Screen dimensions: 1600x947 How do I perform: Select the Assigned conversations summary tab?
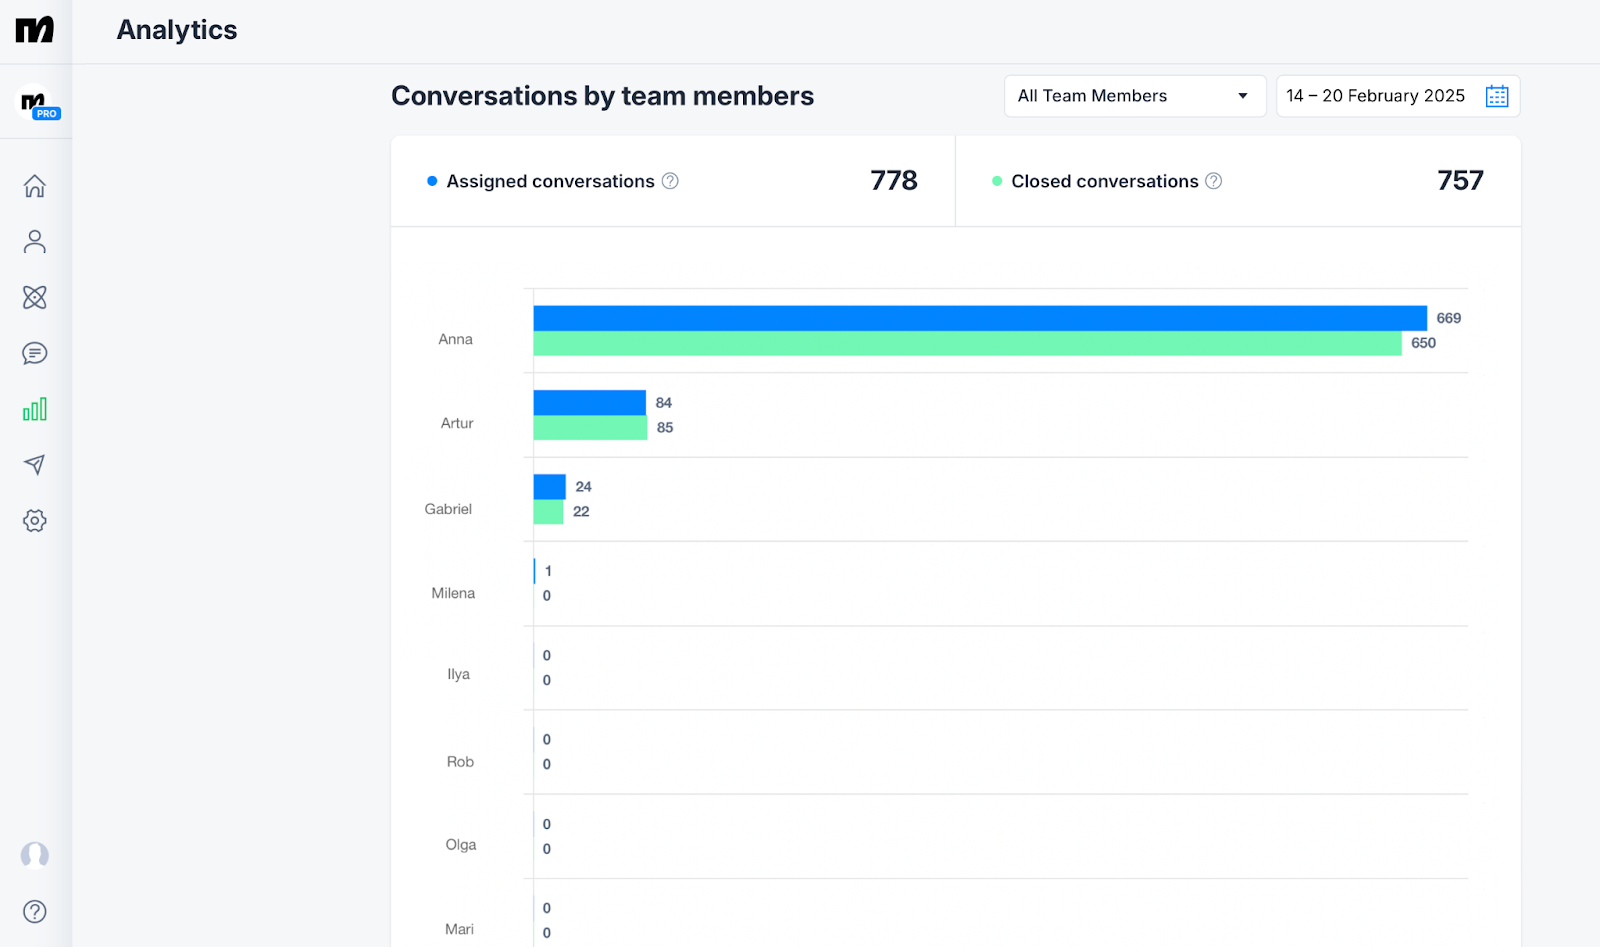pyautogui.click(x=672, y=181)
